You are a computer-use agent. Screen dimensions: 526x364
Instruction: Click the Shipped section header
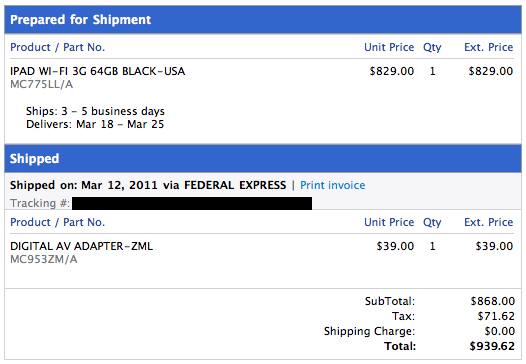point(263,158)
